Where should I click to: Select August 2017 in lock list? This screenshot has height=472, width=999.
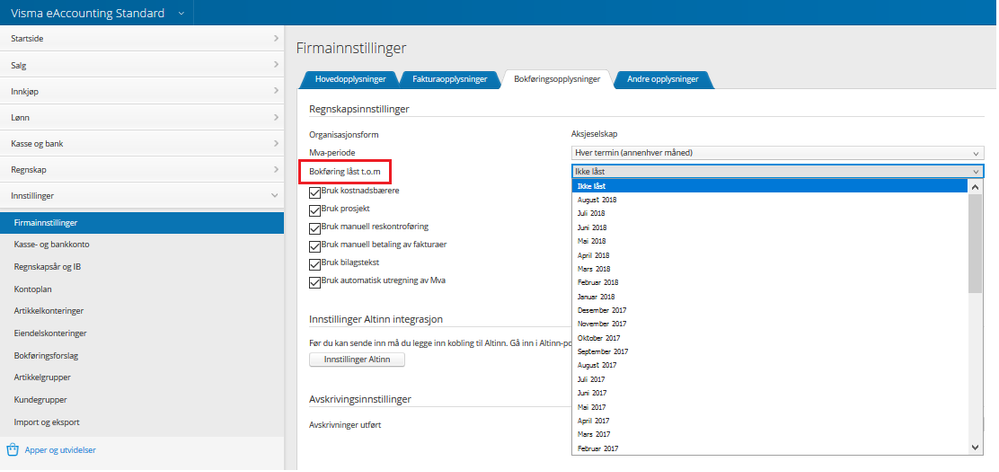tap(770, 366)
